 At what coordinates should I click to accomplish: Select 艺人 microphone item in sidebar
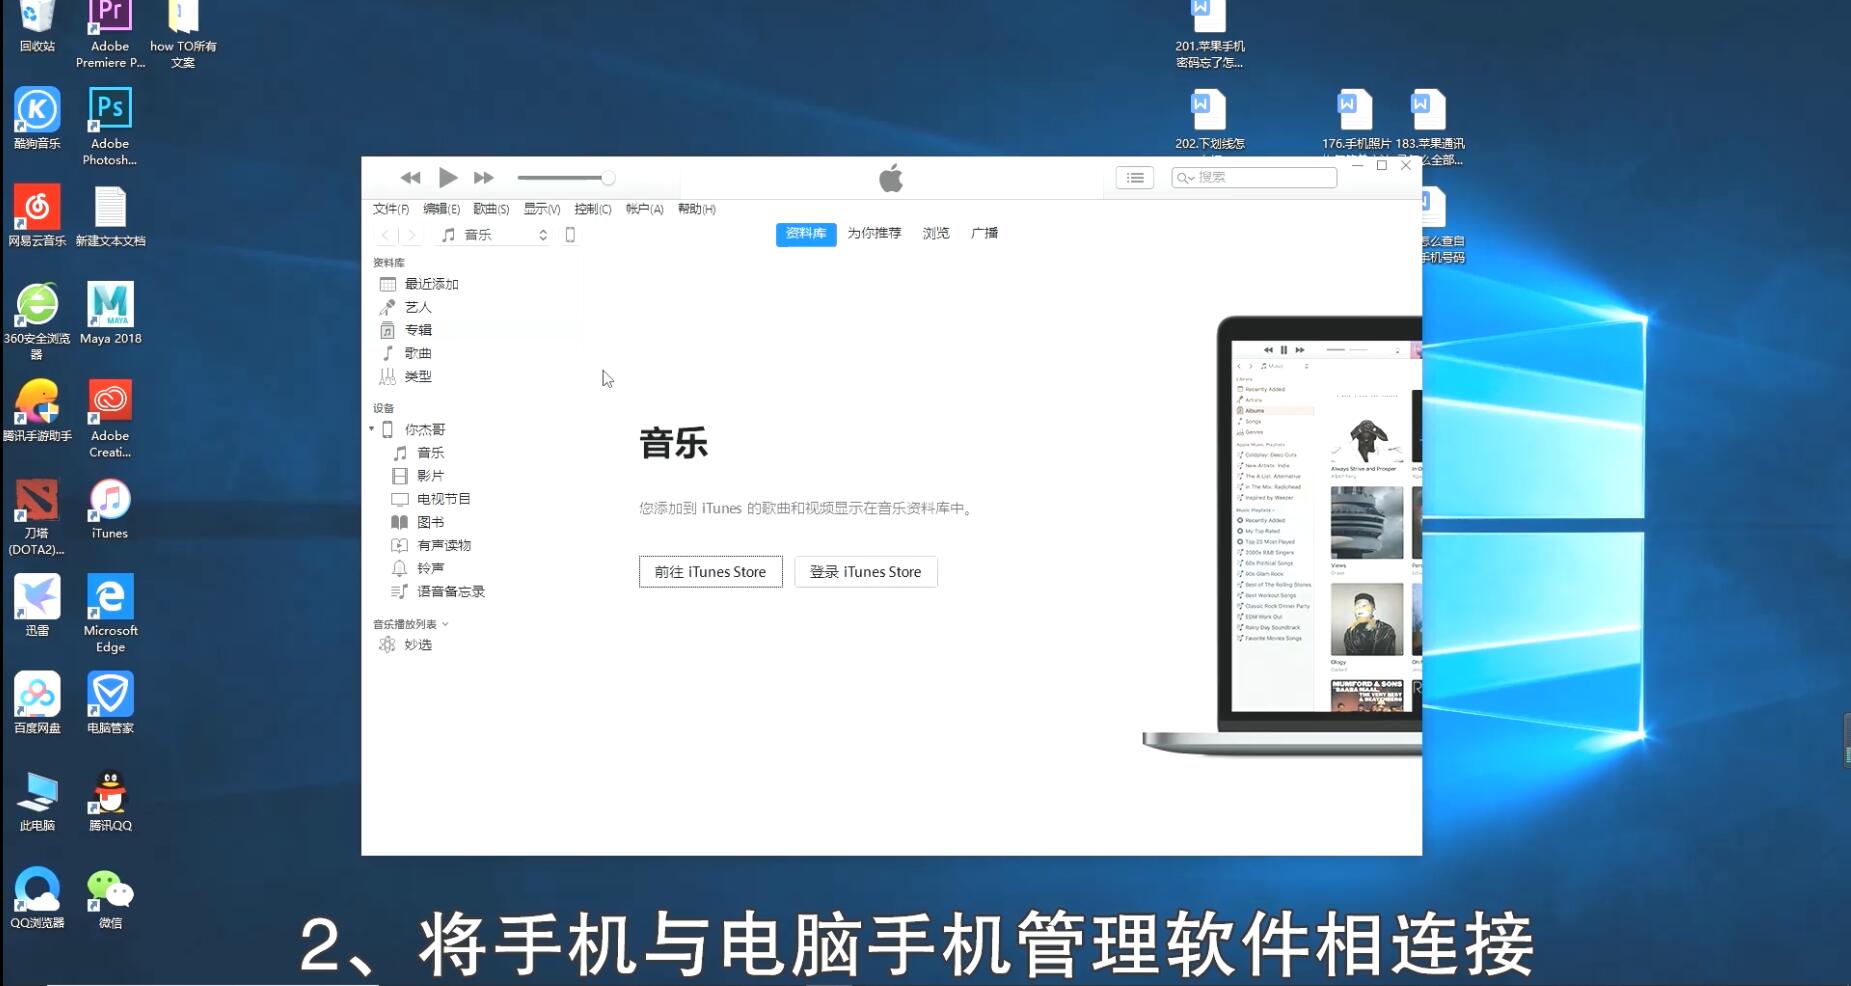point(417,308)
